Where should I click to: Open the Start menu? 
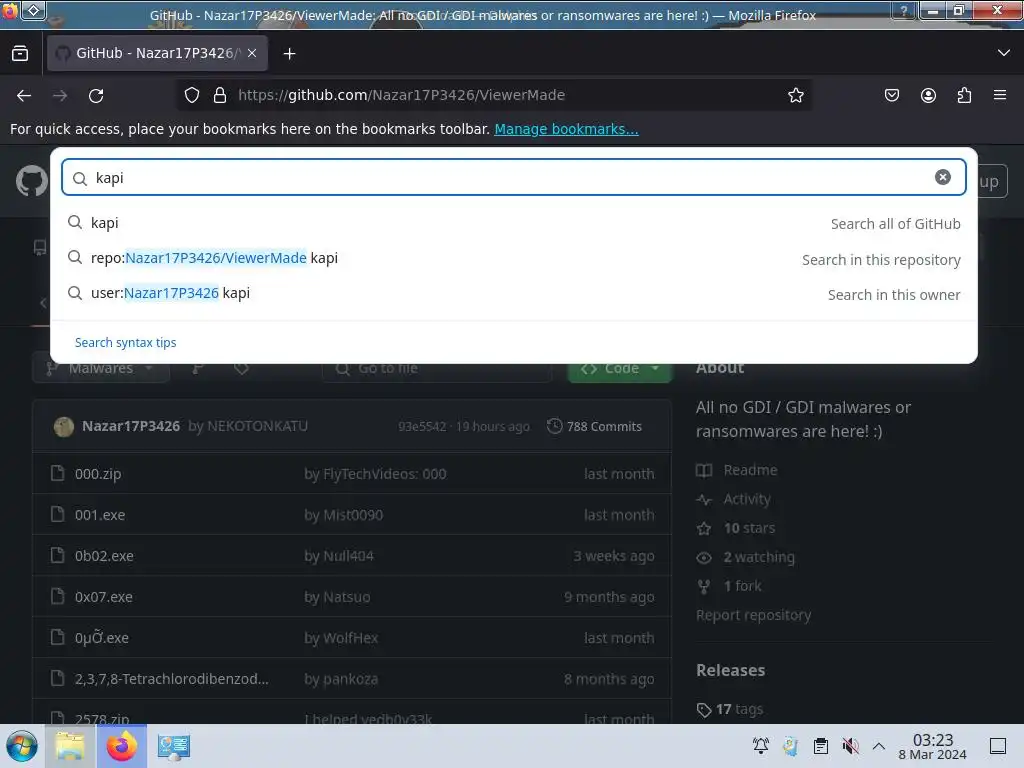22,746
